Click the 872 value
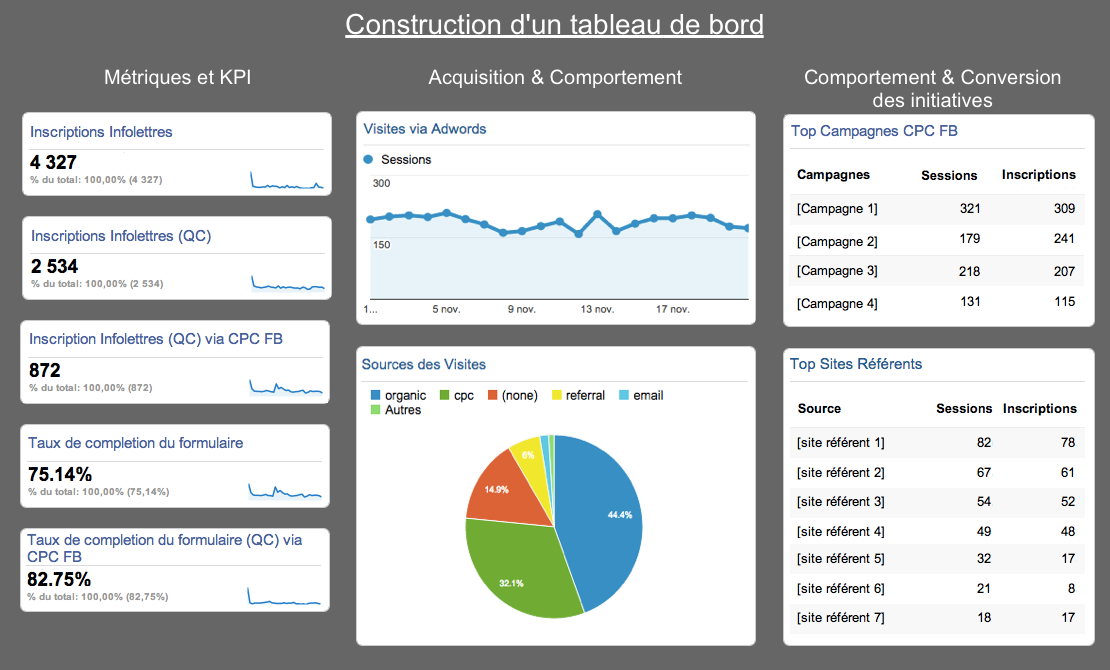1110x670 pixels. click(45, 370)
